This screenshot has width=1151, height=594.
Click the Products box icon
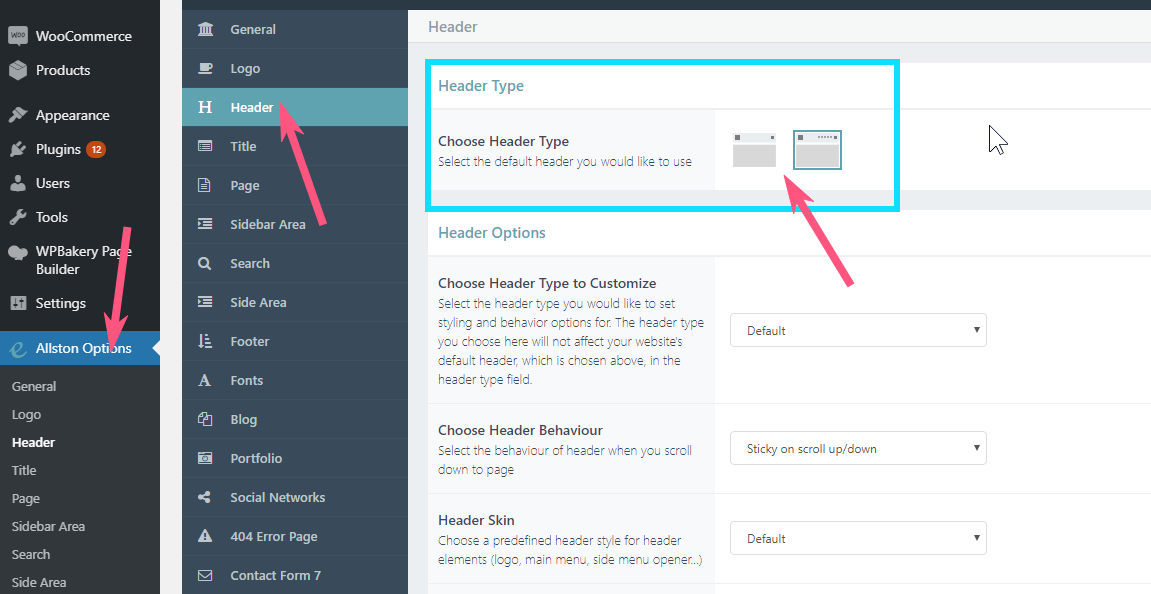18,70
